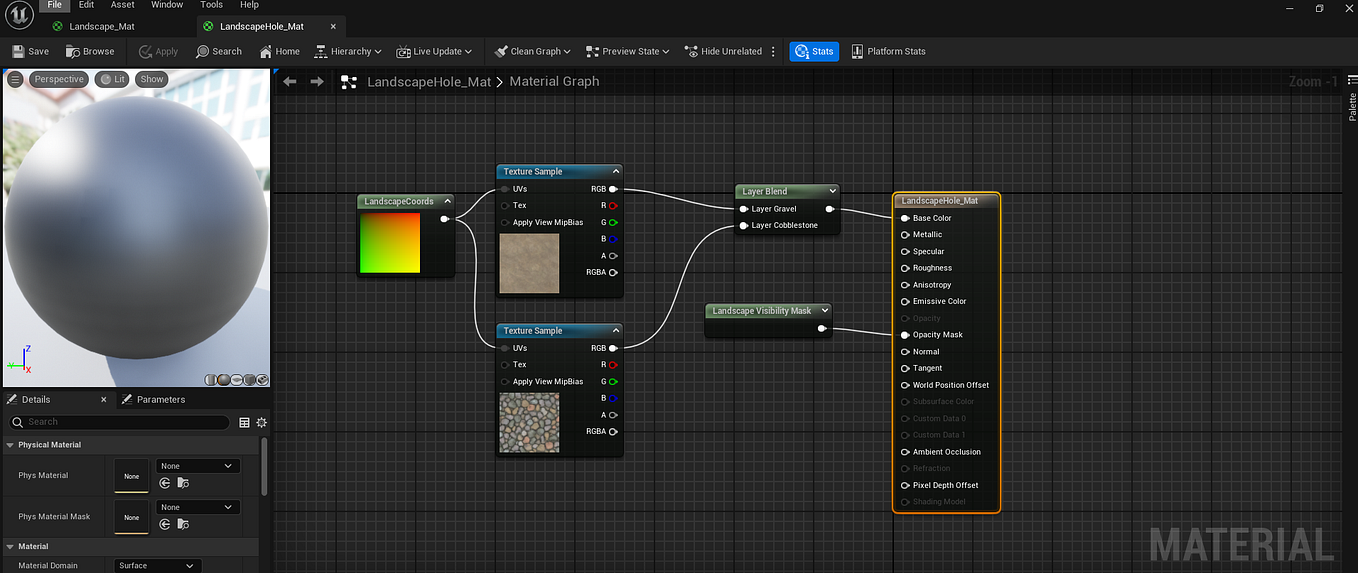Image resolution: width=1358 pixels, height=573 pixels.
Task: Navigate back with left arrow in graph
Action: pos(290,82)
